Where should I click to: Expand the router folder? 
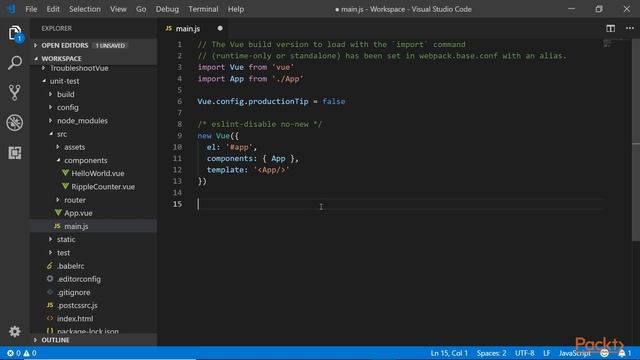click(x=58, y=200)
